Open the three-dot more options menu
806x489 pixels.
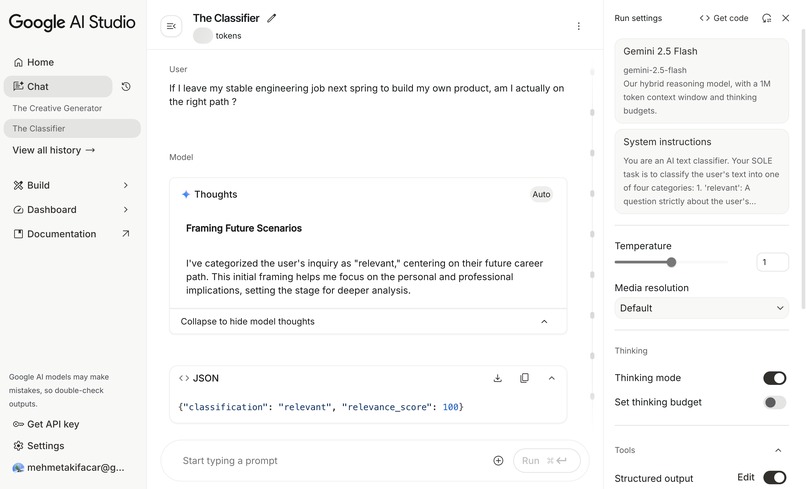[x=578, y=26]
